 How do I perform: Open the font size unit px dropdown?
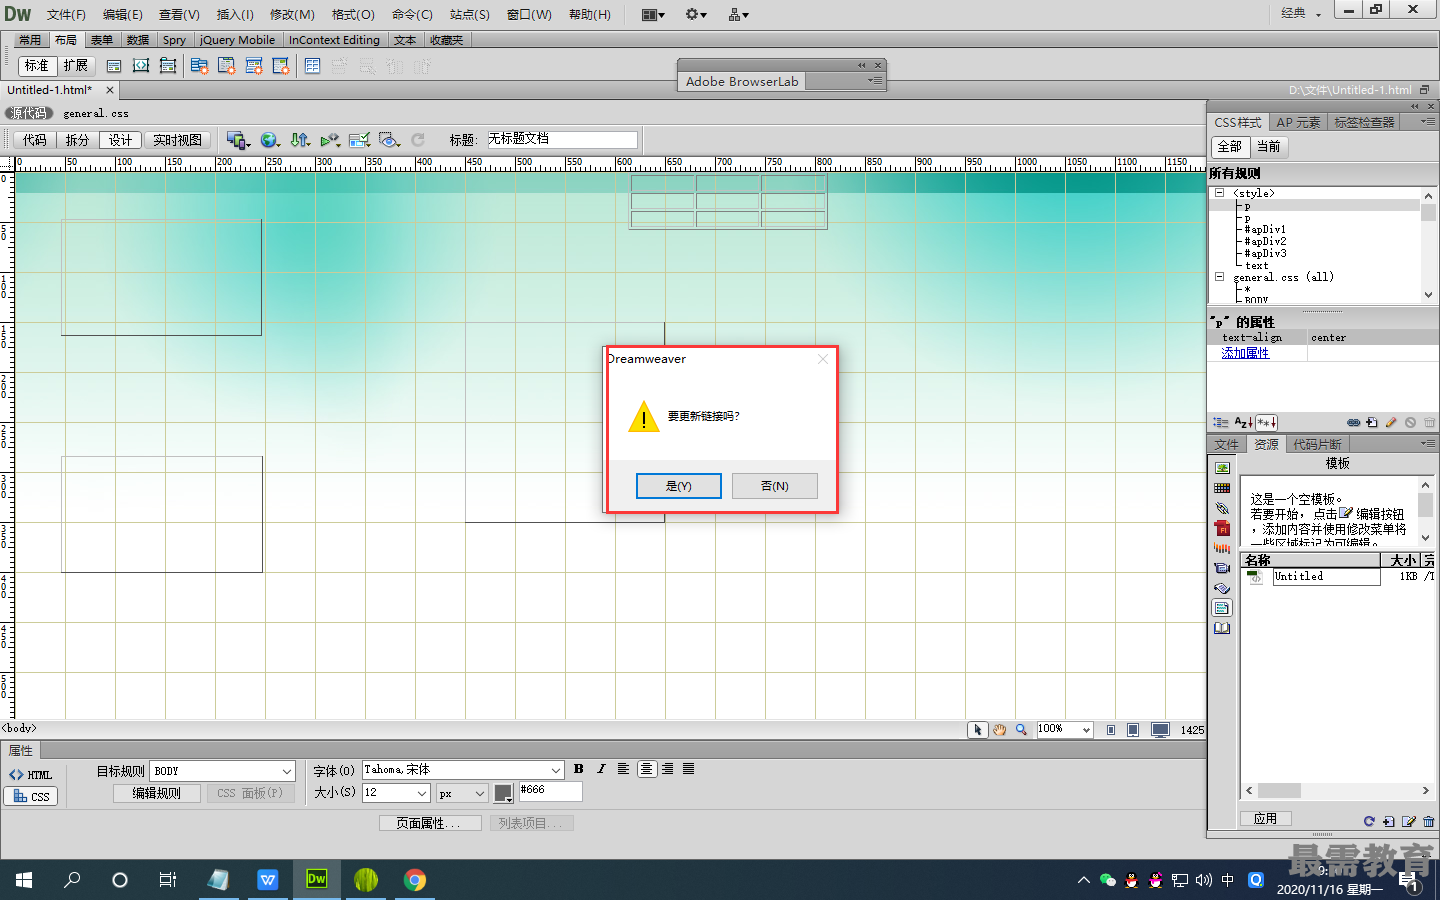coord(462,793)
